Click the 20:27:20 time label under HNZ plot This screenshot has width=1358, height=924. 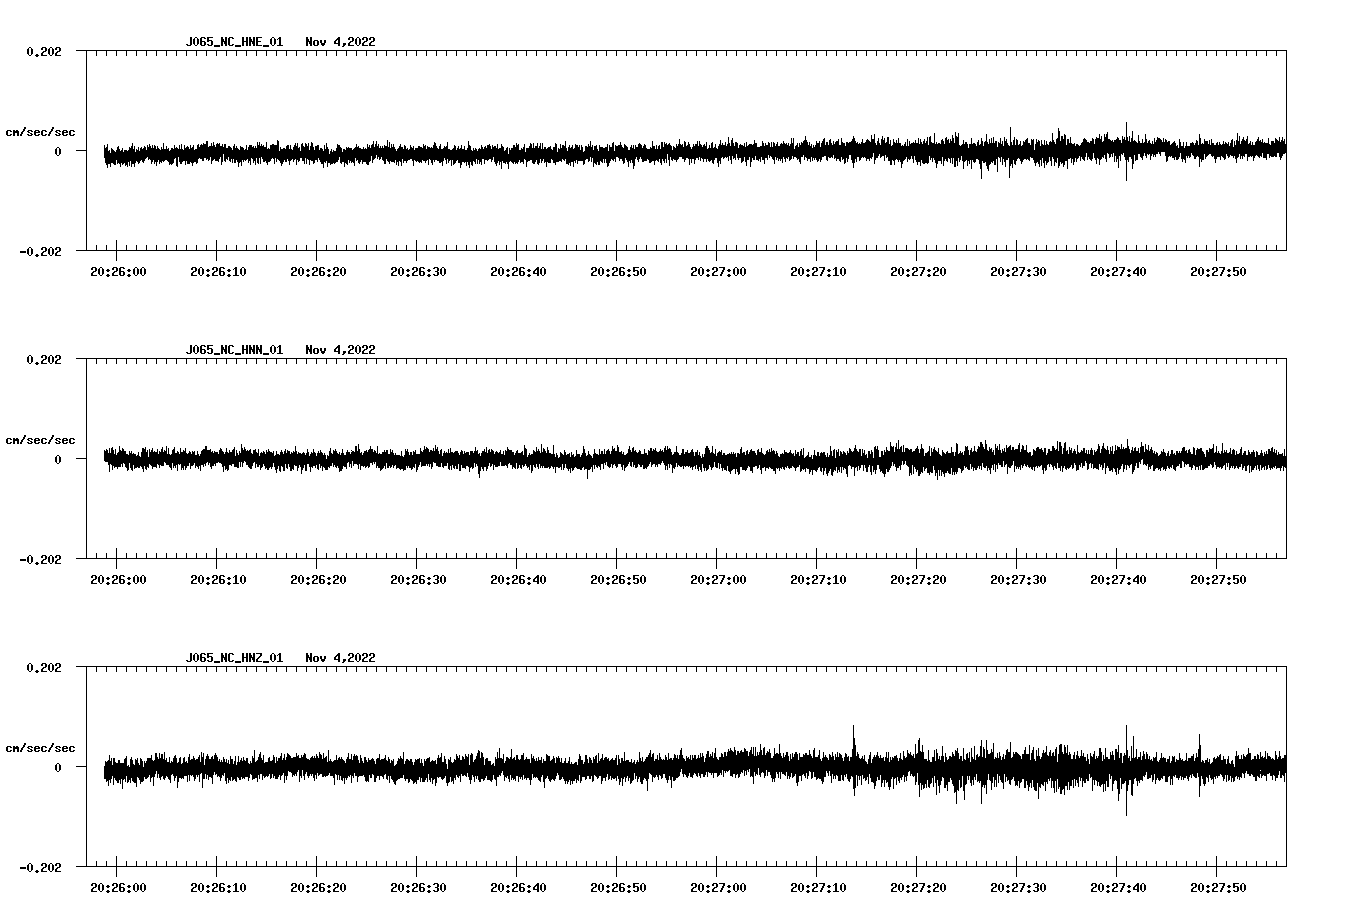click(x=918, y=888)
